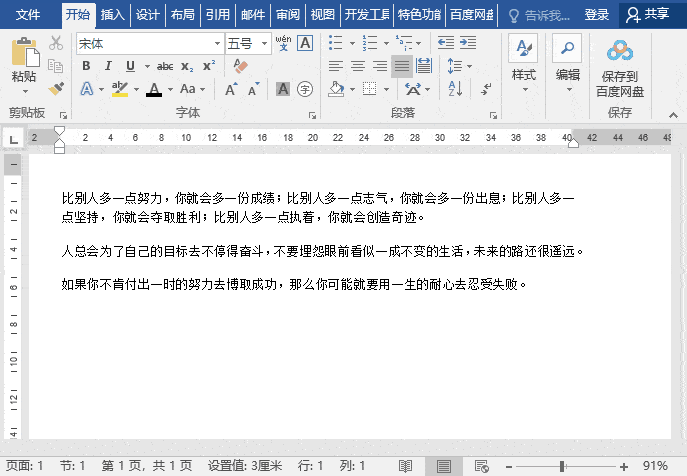Toggle Strikethrough abc button
This screenshot has height=476, width=687.
click(165, 66)
